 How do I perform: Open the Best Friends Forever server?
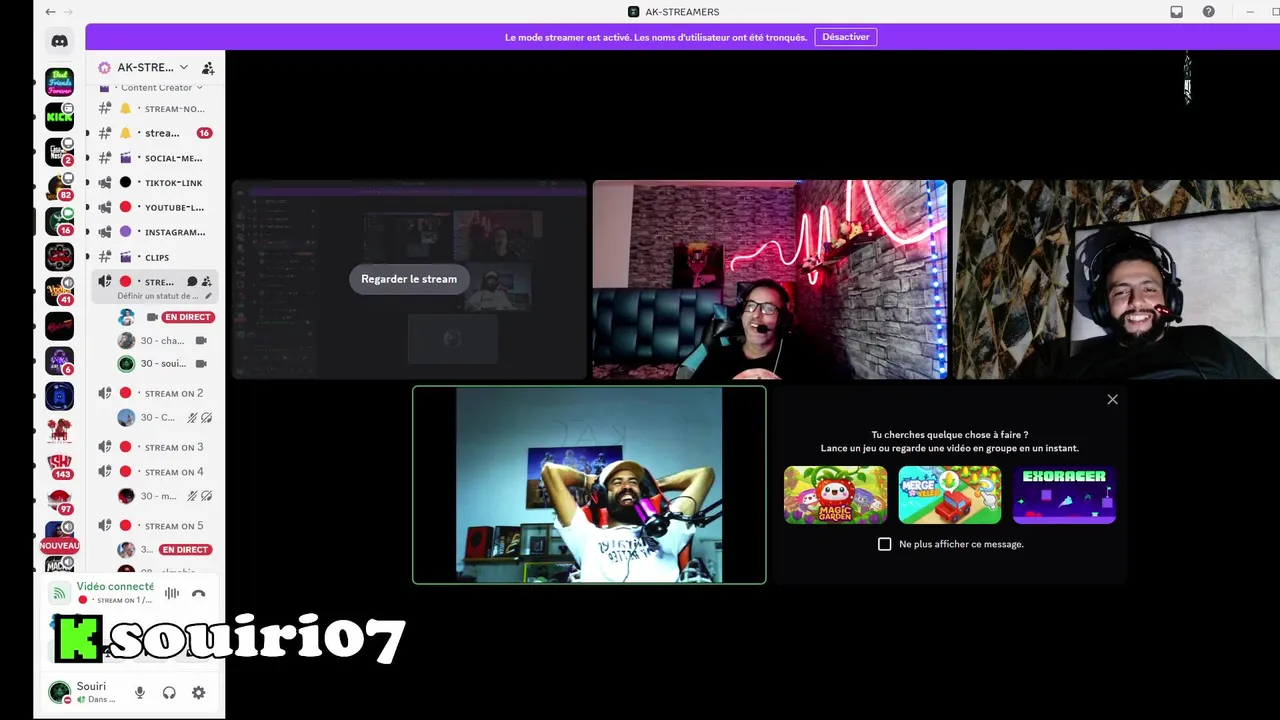pos(59,82)
